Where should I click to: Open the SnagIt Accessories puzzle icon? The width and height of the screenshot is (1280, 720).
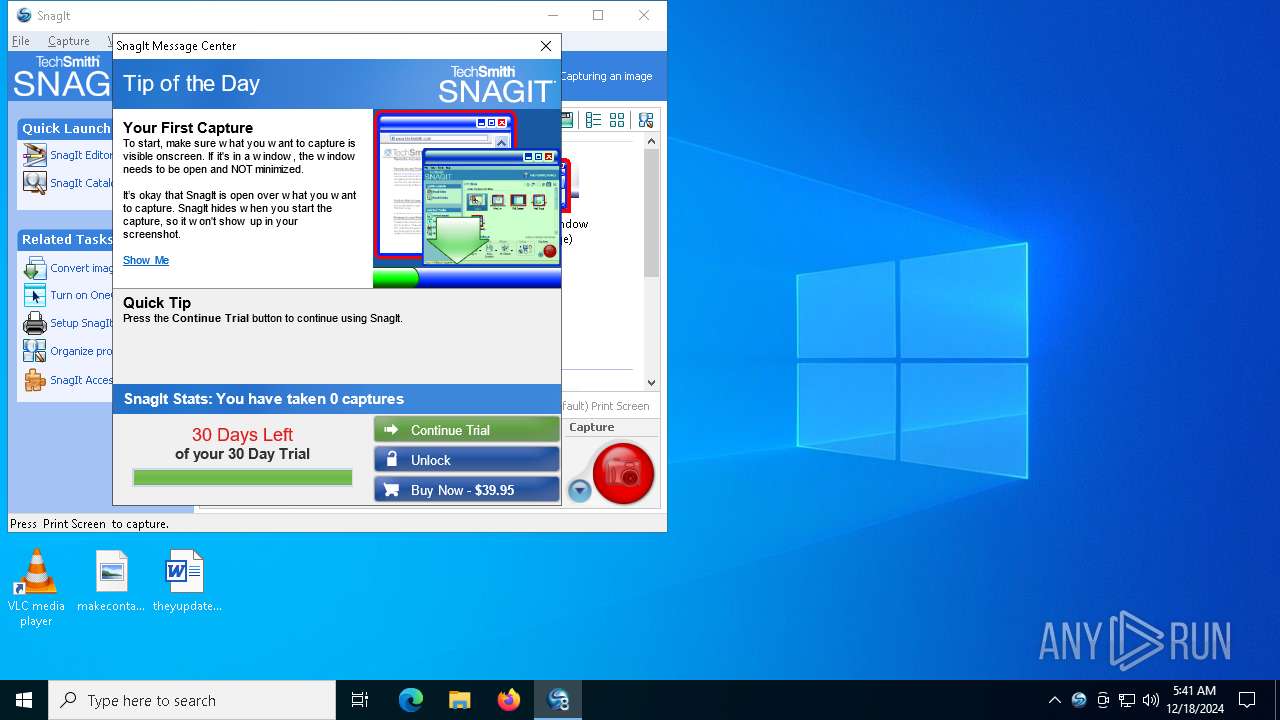click(35, 380)
